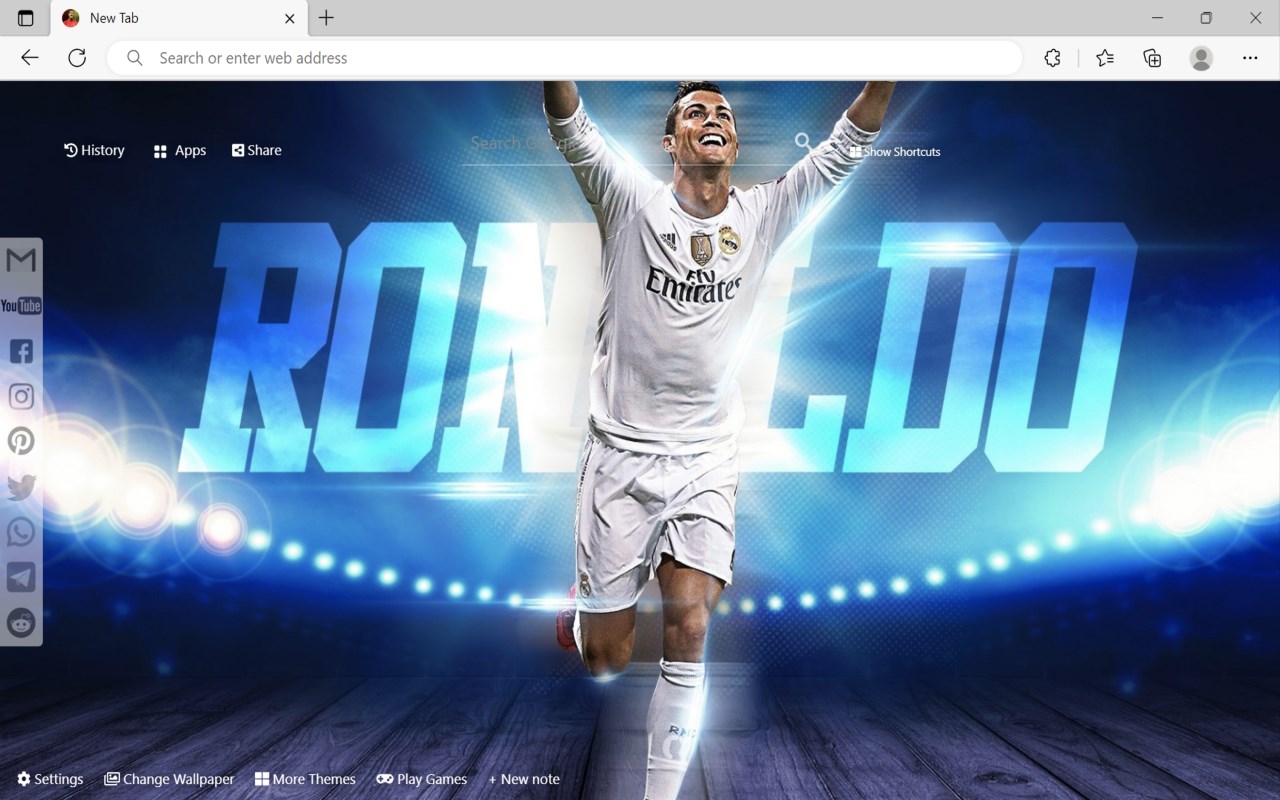The width and height of the screenshot is (1280, 800).
Task: Open Facebook from the sidebar
Action: pos(21,351)
